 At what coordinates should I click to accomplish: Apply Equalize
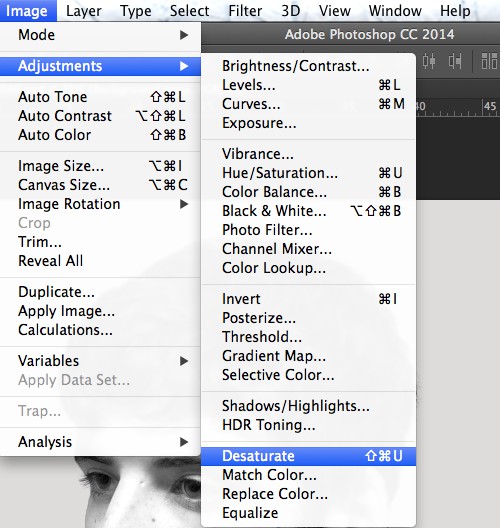tap(308, 513)
